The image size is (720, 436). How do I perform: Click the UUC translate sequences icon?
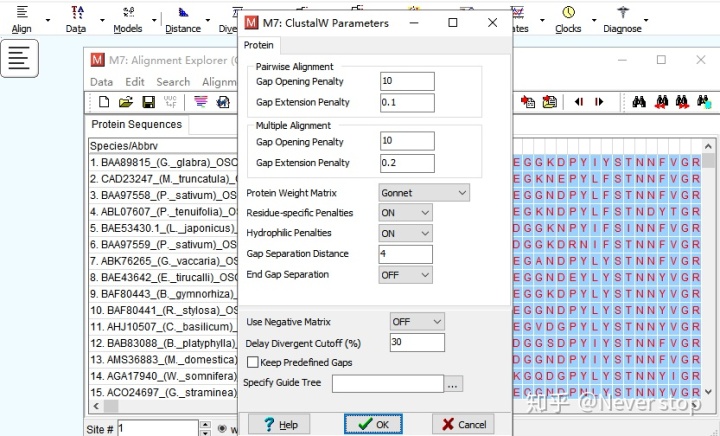point(170,101)
